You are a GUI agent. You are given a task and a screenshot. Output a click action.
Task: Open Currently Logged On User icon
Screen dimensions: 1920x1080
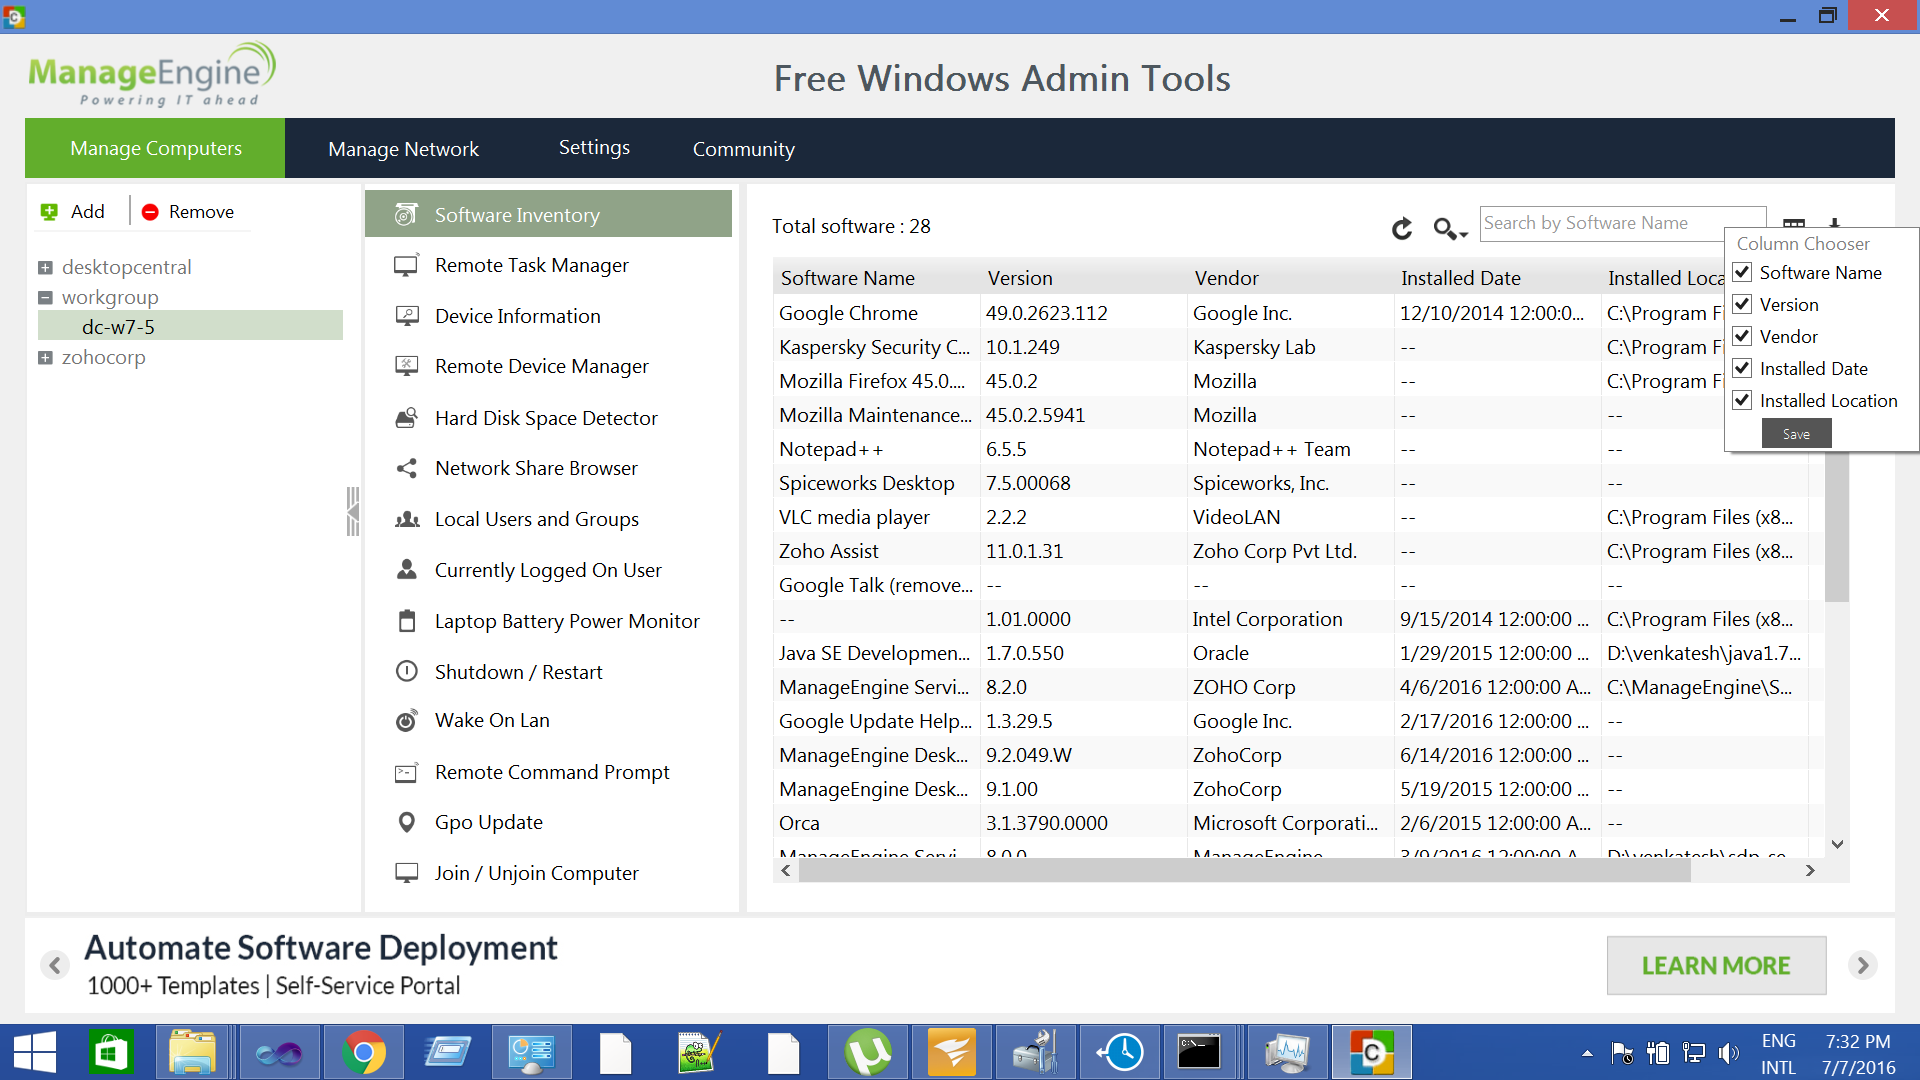pos(406,570)
